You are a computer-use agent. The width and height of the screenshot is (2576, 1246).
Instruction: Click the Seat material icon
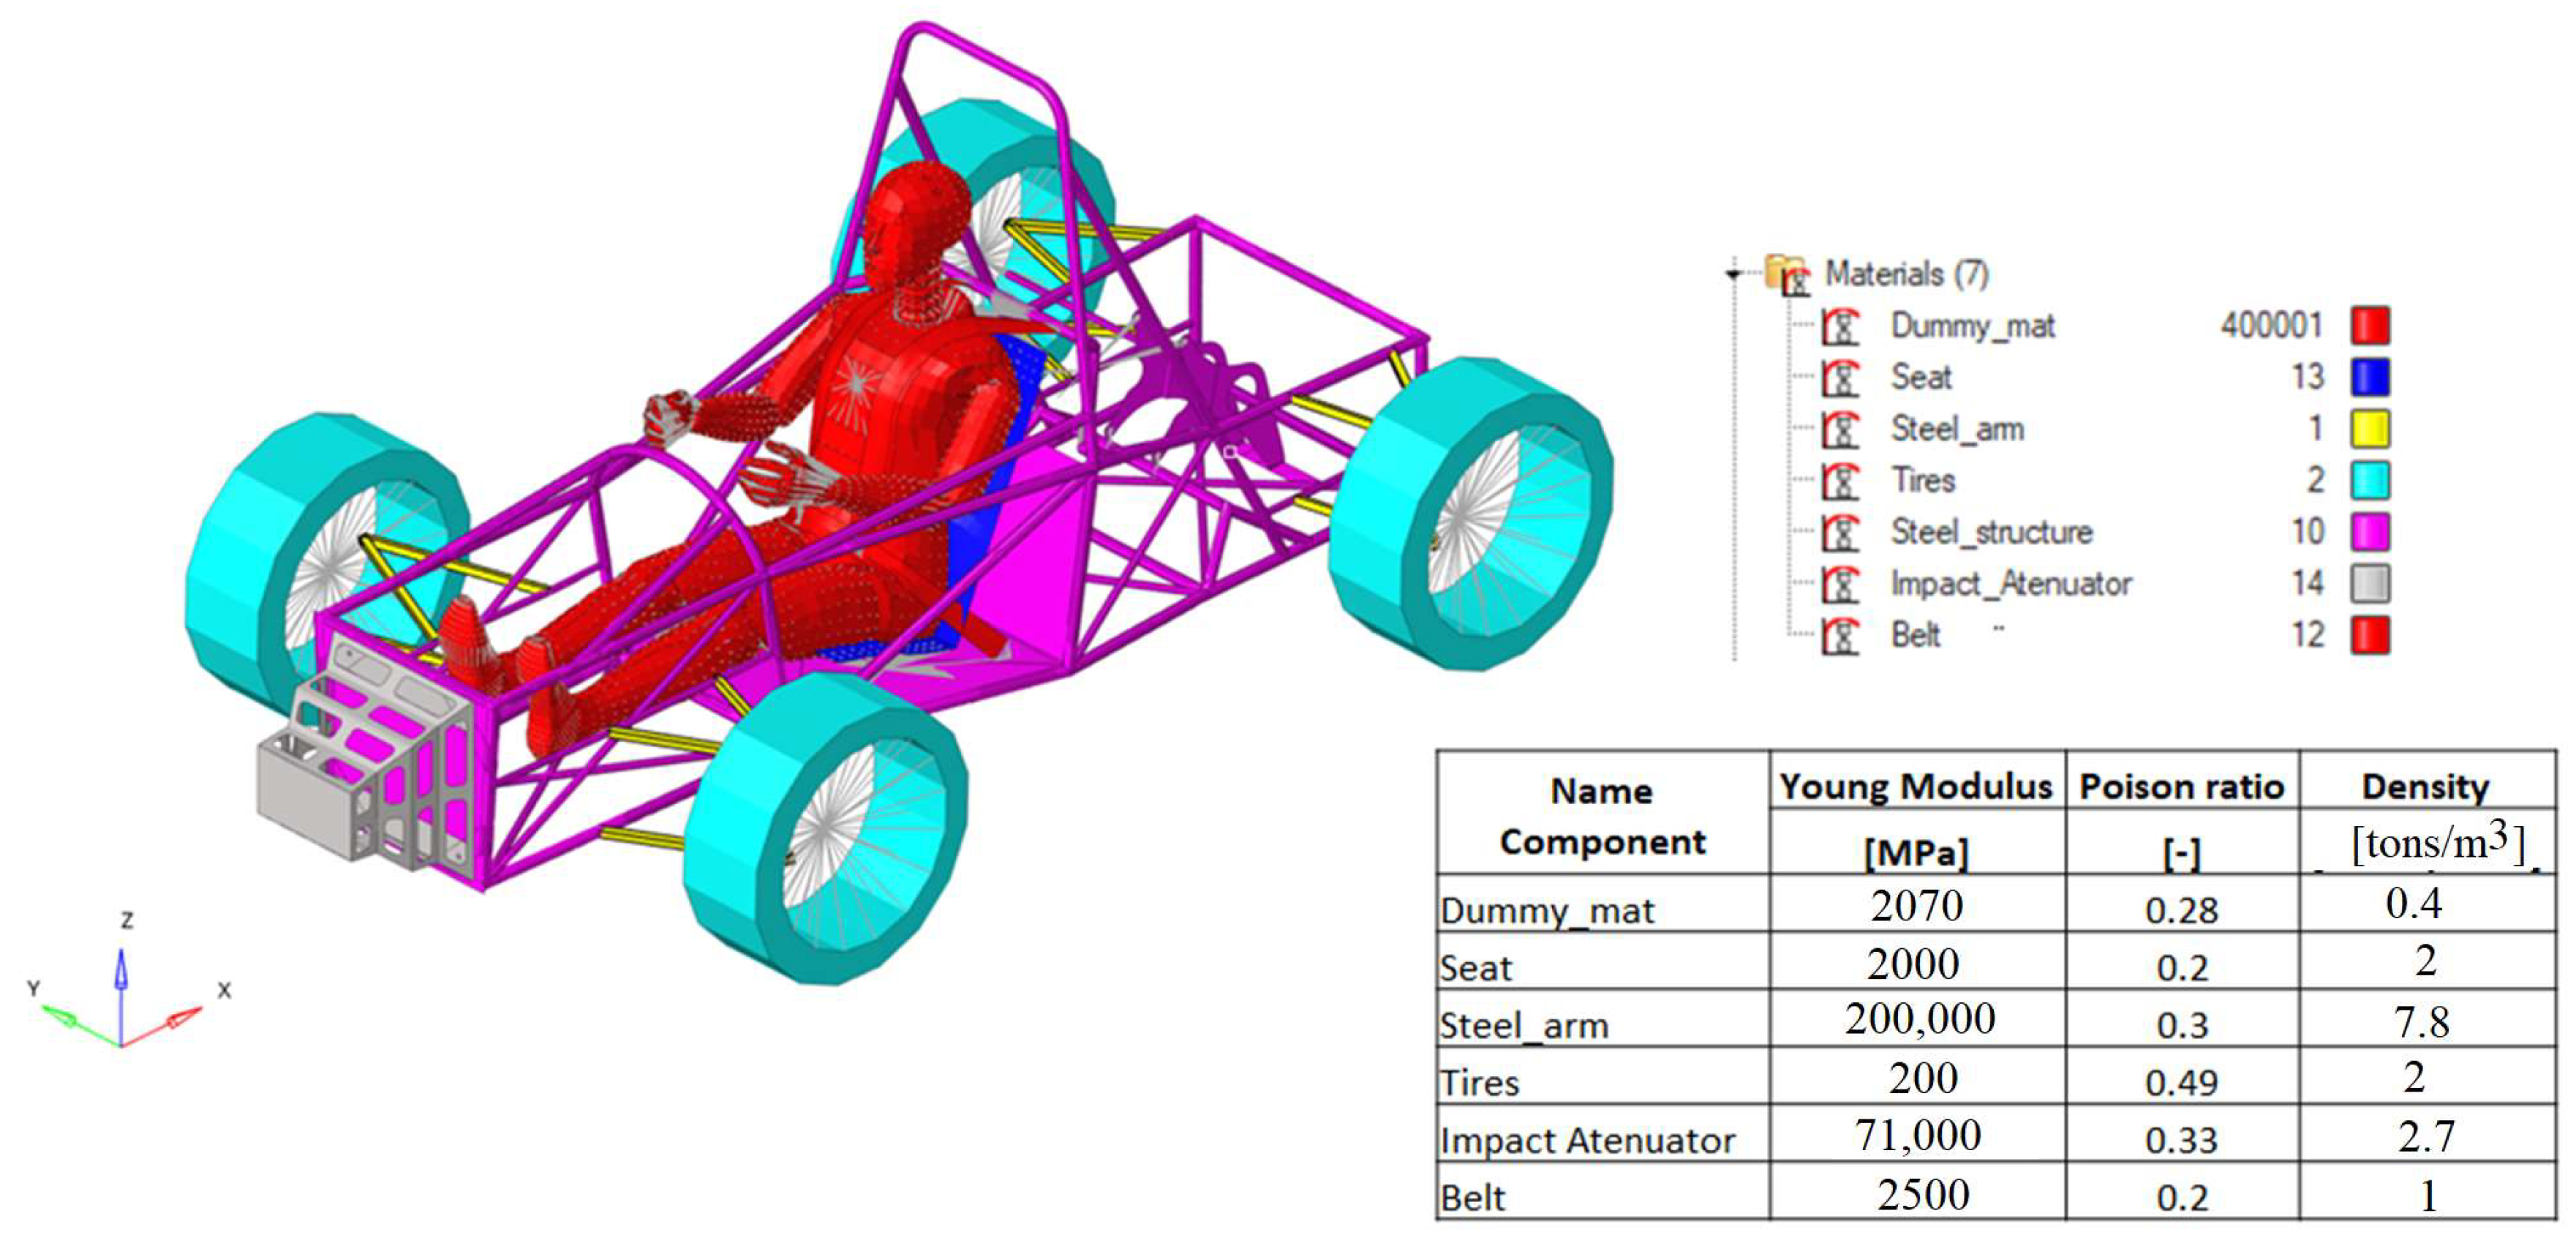[x=1840, y=378]
